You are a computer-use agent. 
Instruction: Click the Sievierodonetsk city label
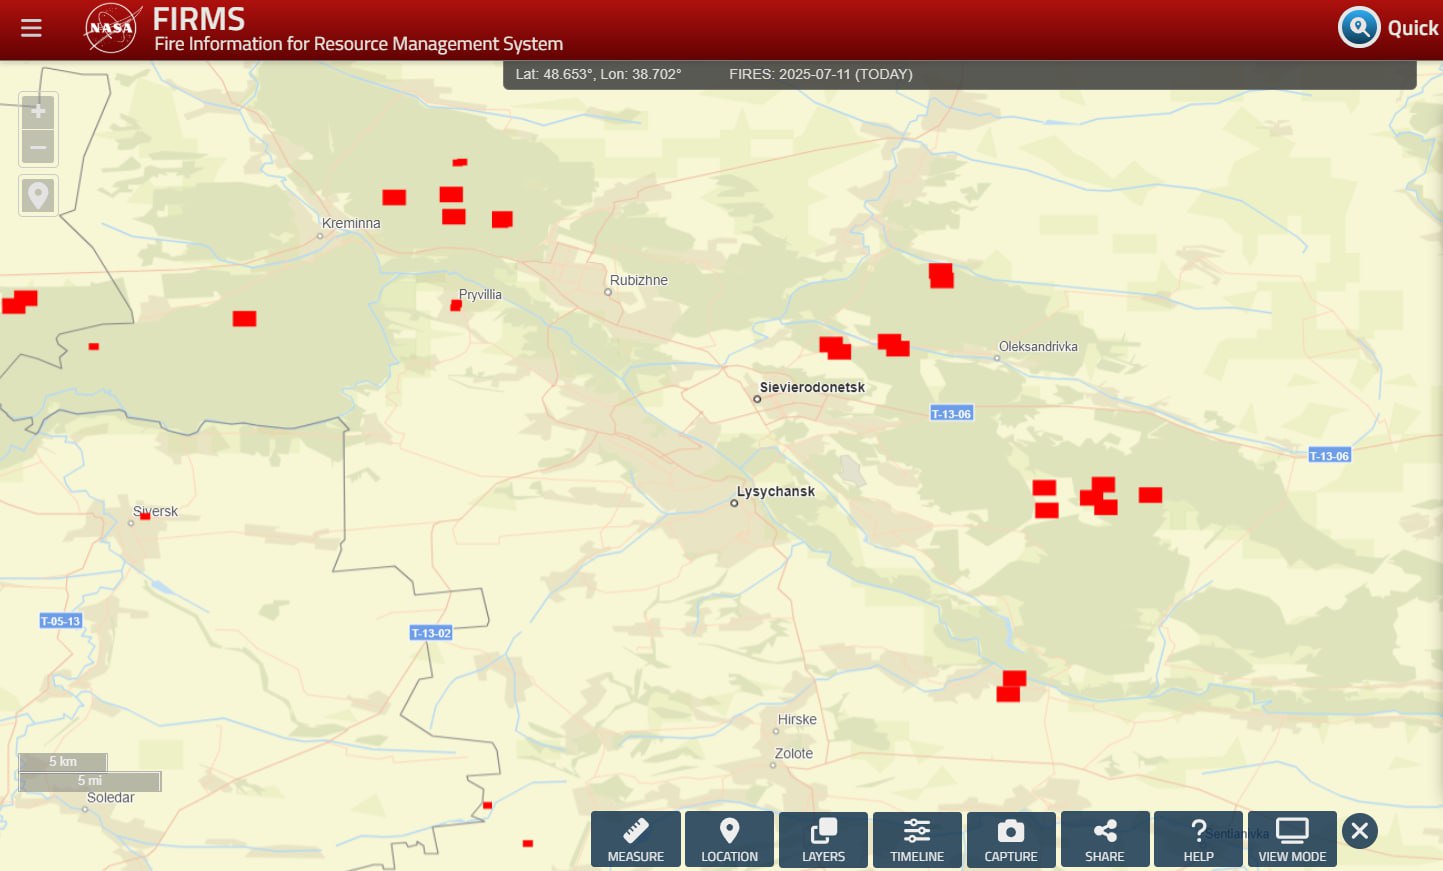pyautogui.click(x=812, y=387)
